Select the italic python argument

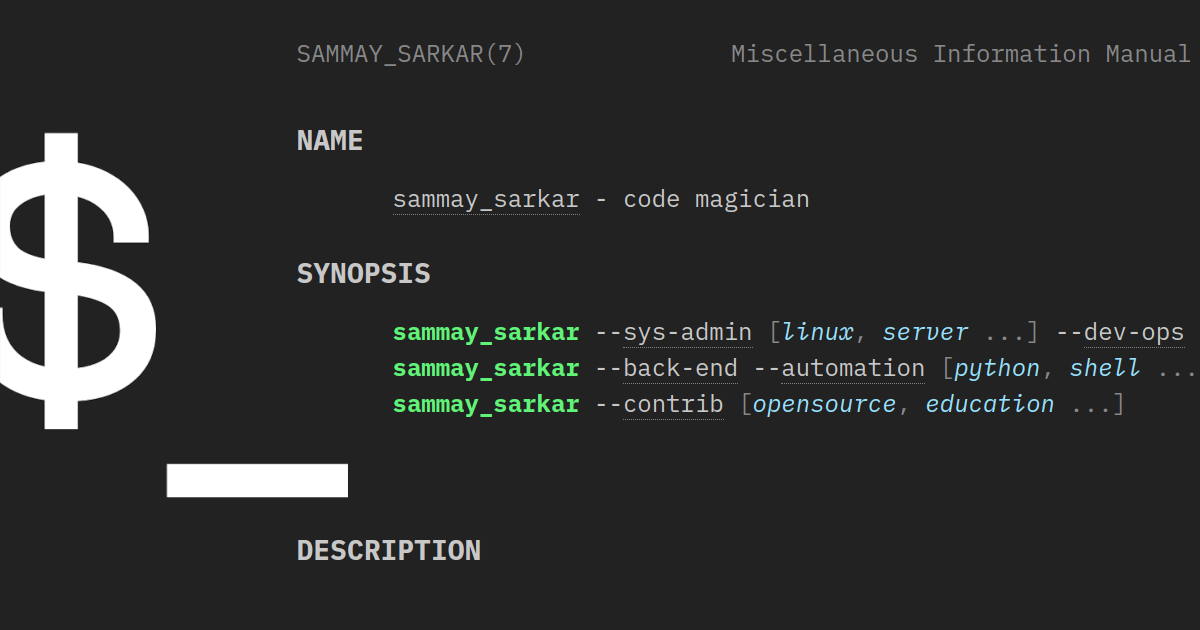pos(997,368)
